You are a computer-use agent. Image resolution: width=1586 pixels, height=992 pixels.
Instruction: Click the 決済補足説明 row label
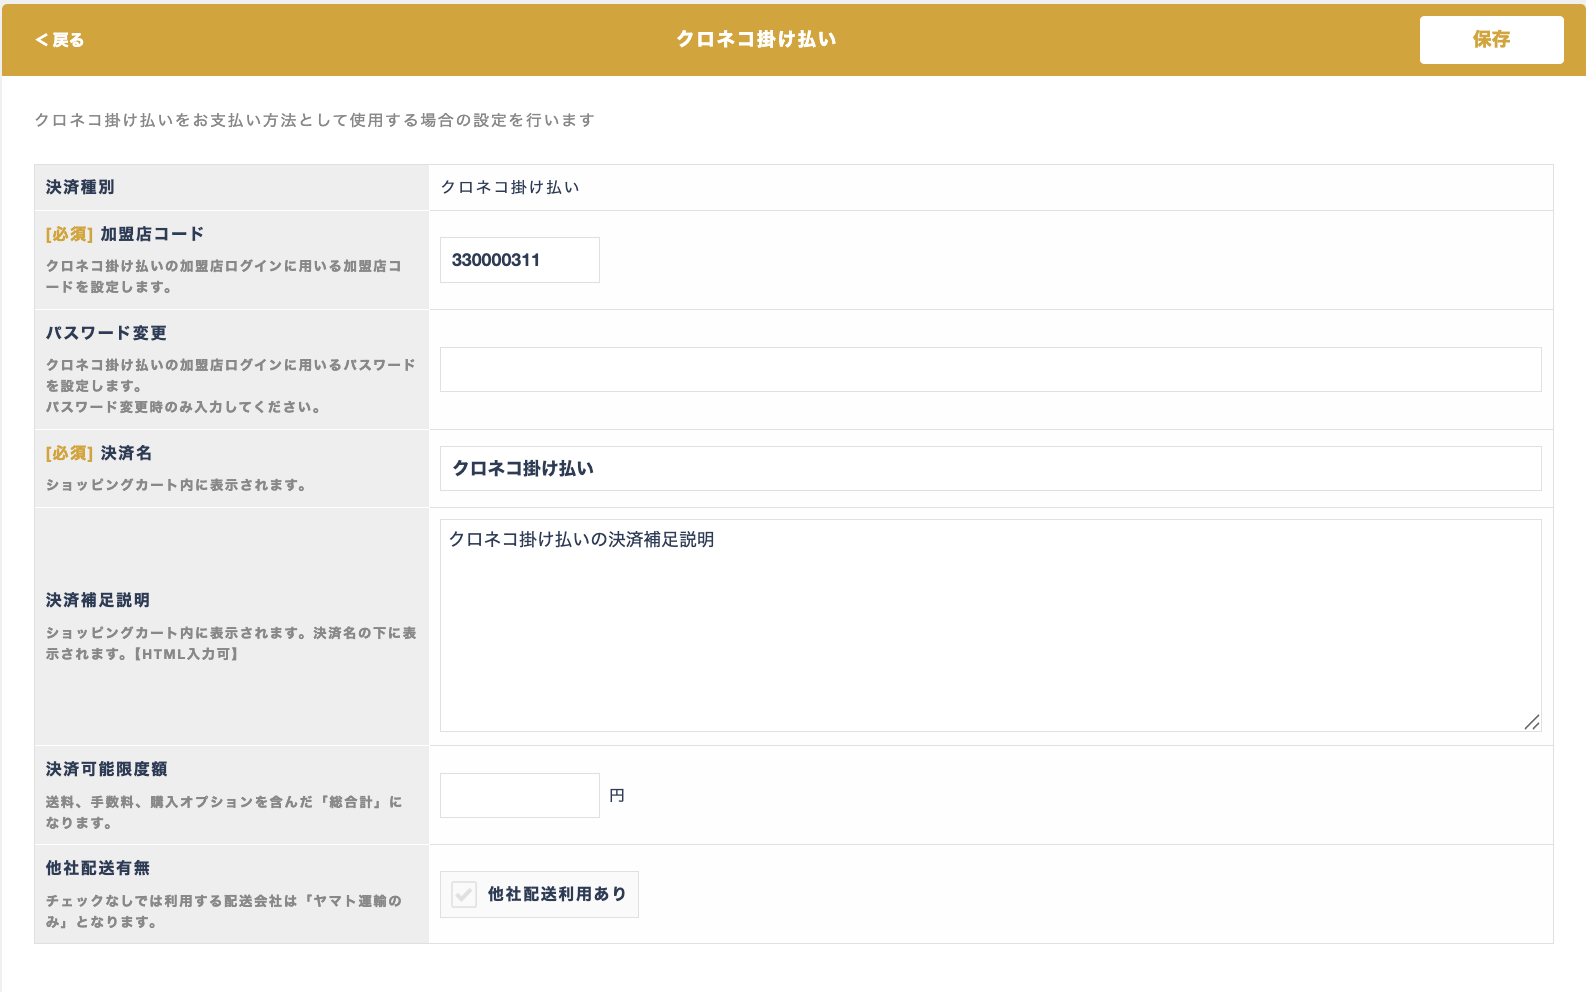point(98,600)
